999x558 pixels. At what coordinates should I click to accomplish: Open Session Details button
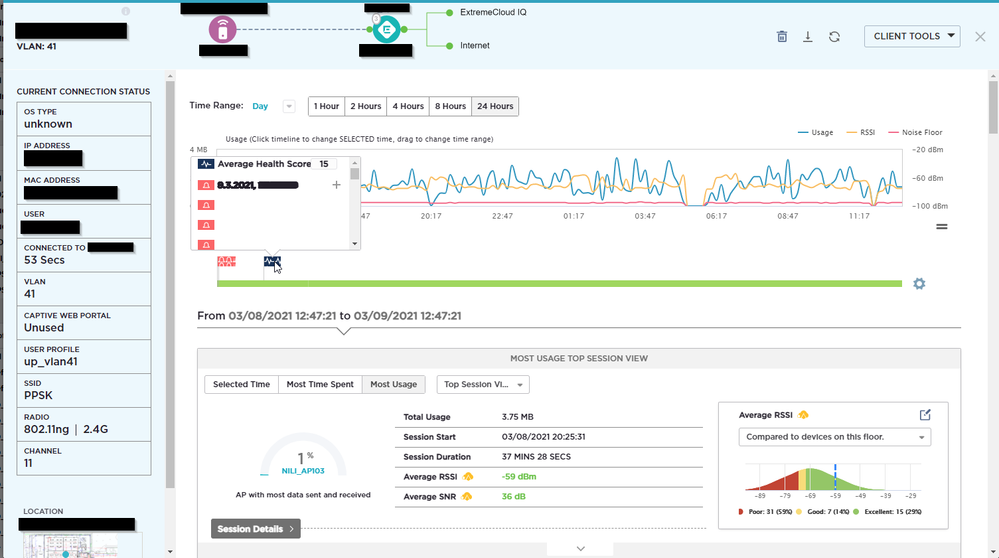pyautogui.click(x=255, y=529)
